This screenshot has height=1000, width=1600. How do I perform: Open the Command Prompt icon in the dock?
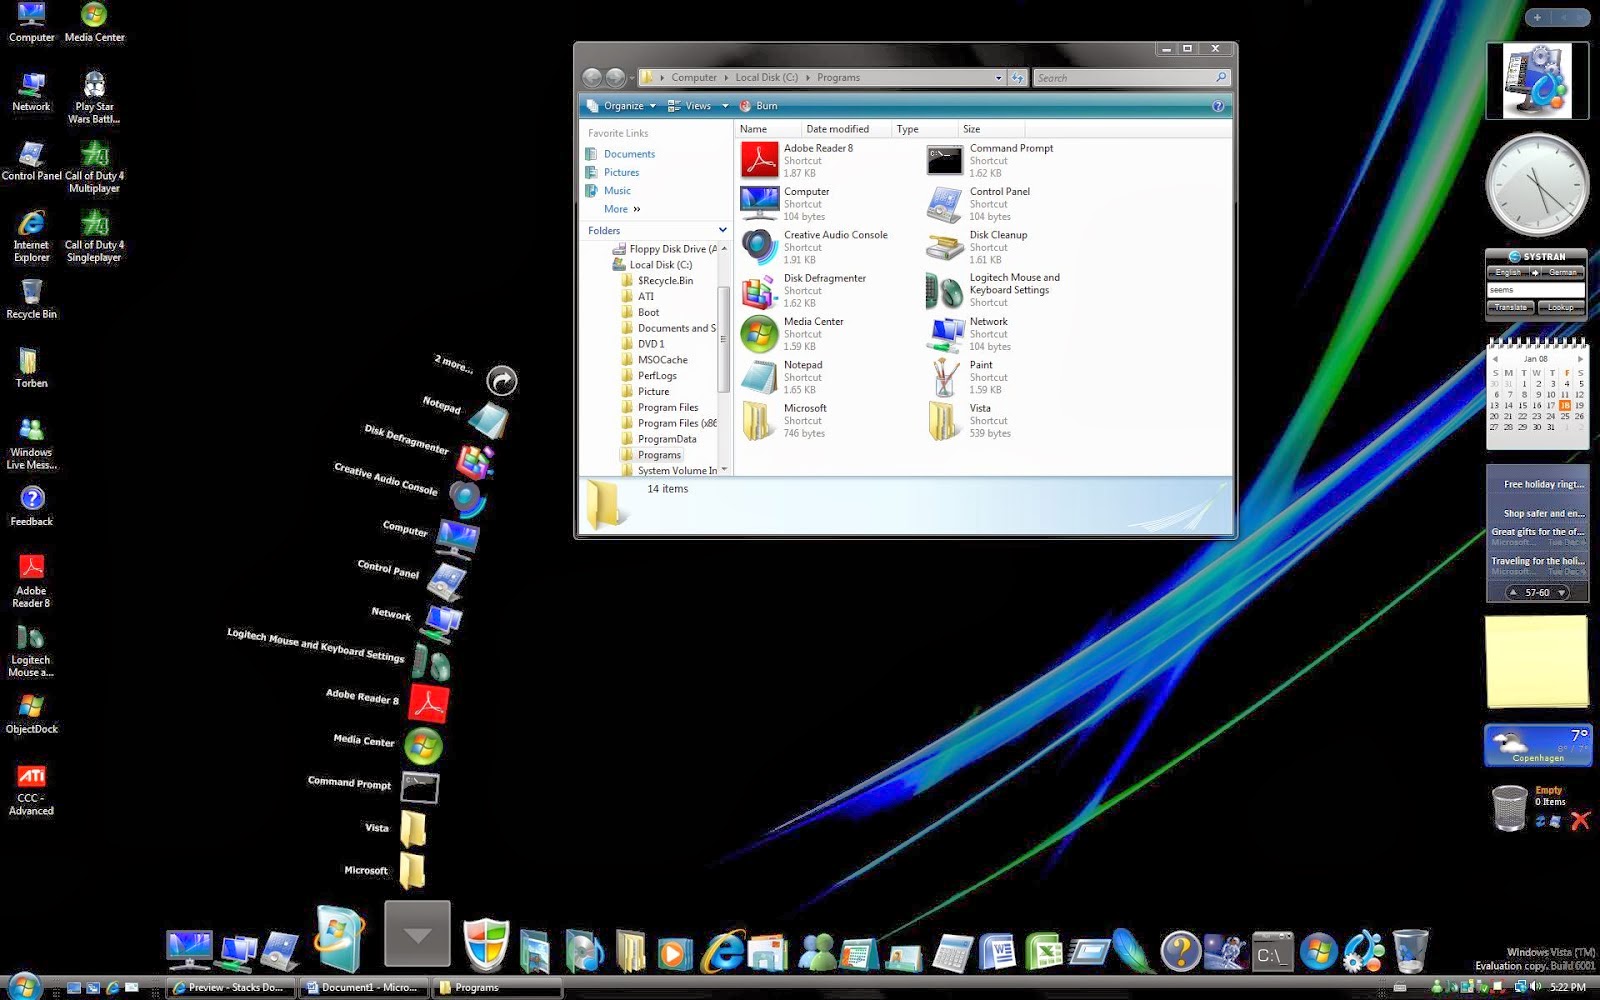point(1272,953)
